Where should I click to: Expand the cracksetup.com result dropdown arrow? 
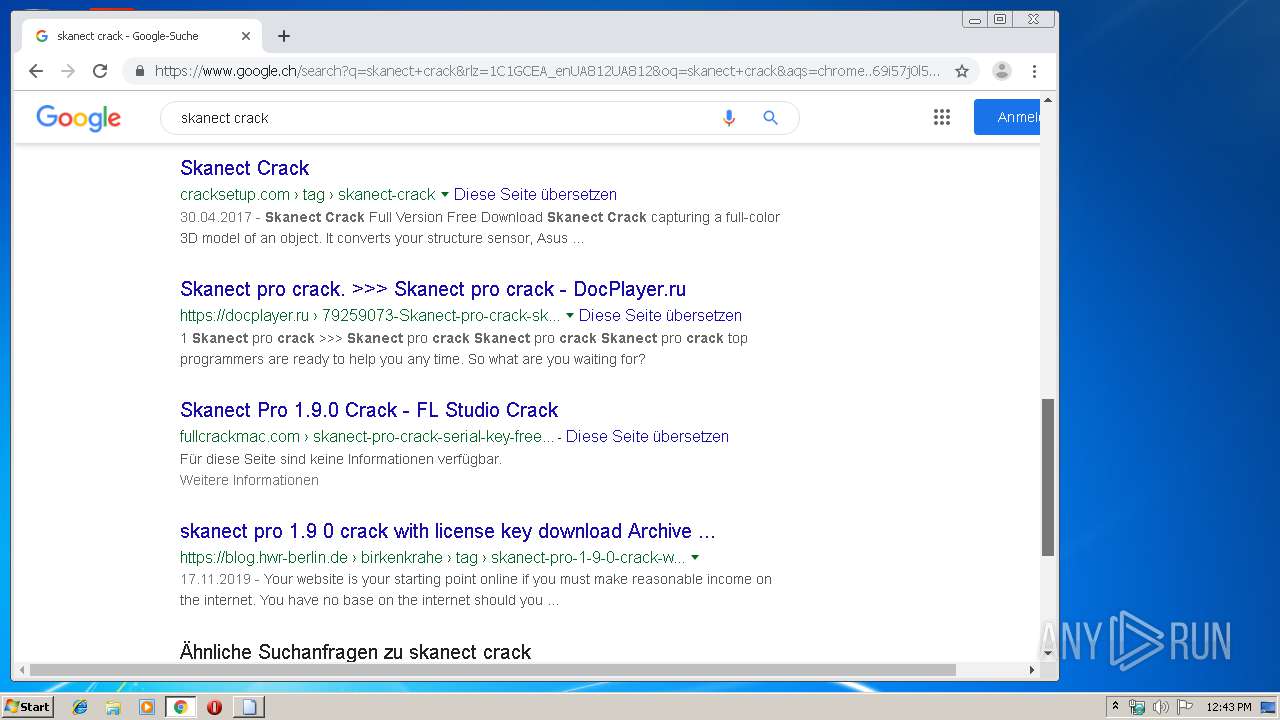tap(445, 195)
